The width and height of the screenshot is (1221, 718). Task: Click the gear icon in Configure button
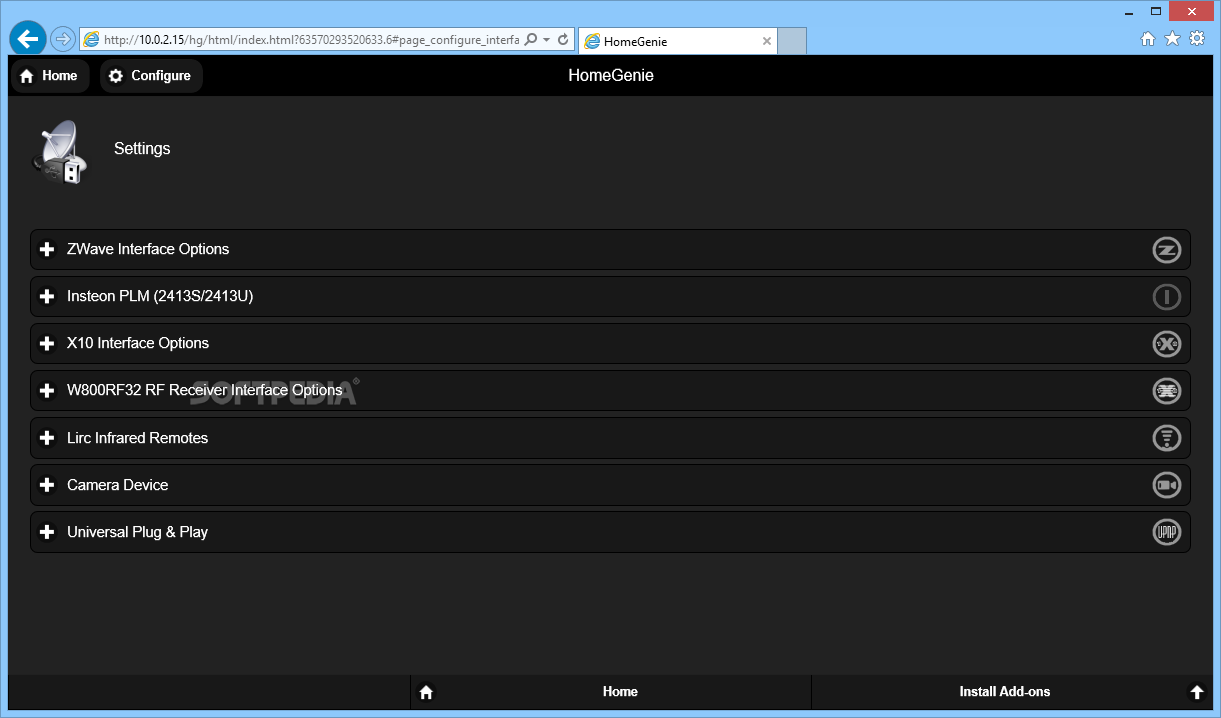(116, 76)
